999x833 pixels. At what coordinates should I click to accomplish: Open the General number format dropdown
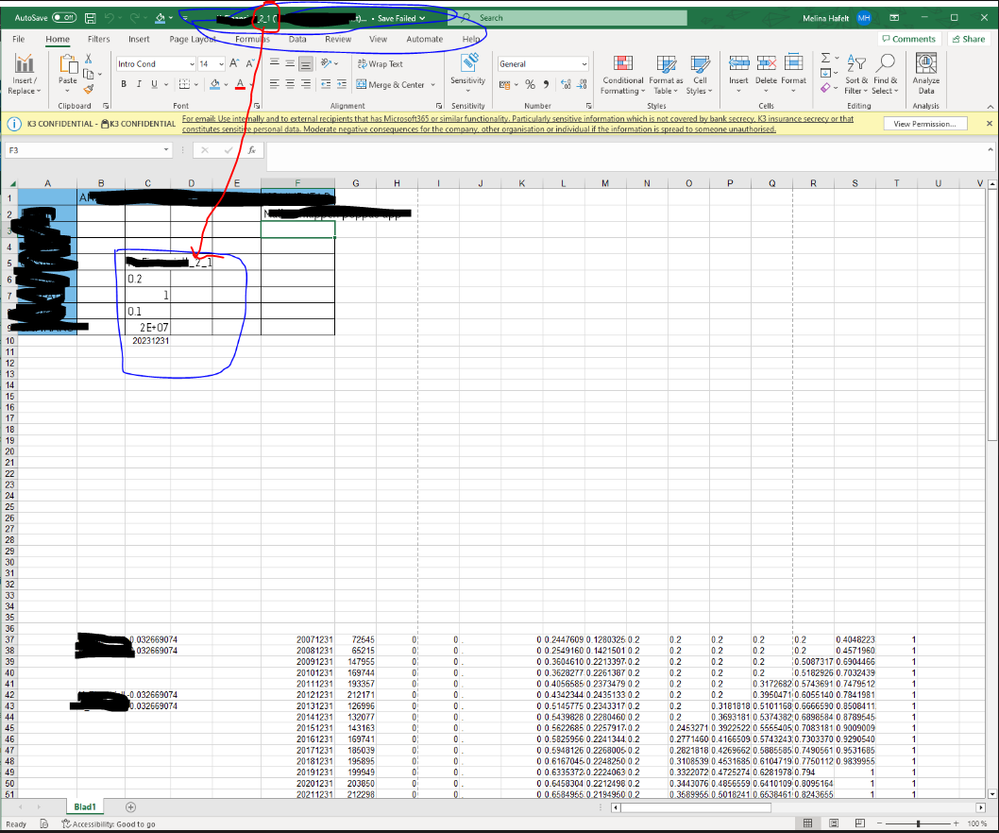[x=543, y=64]
